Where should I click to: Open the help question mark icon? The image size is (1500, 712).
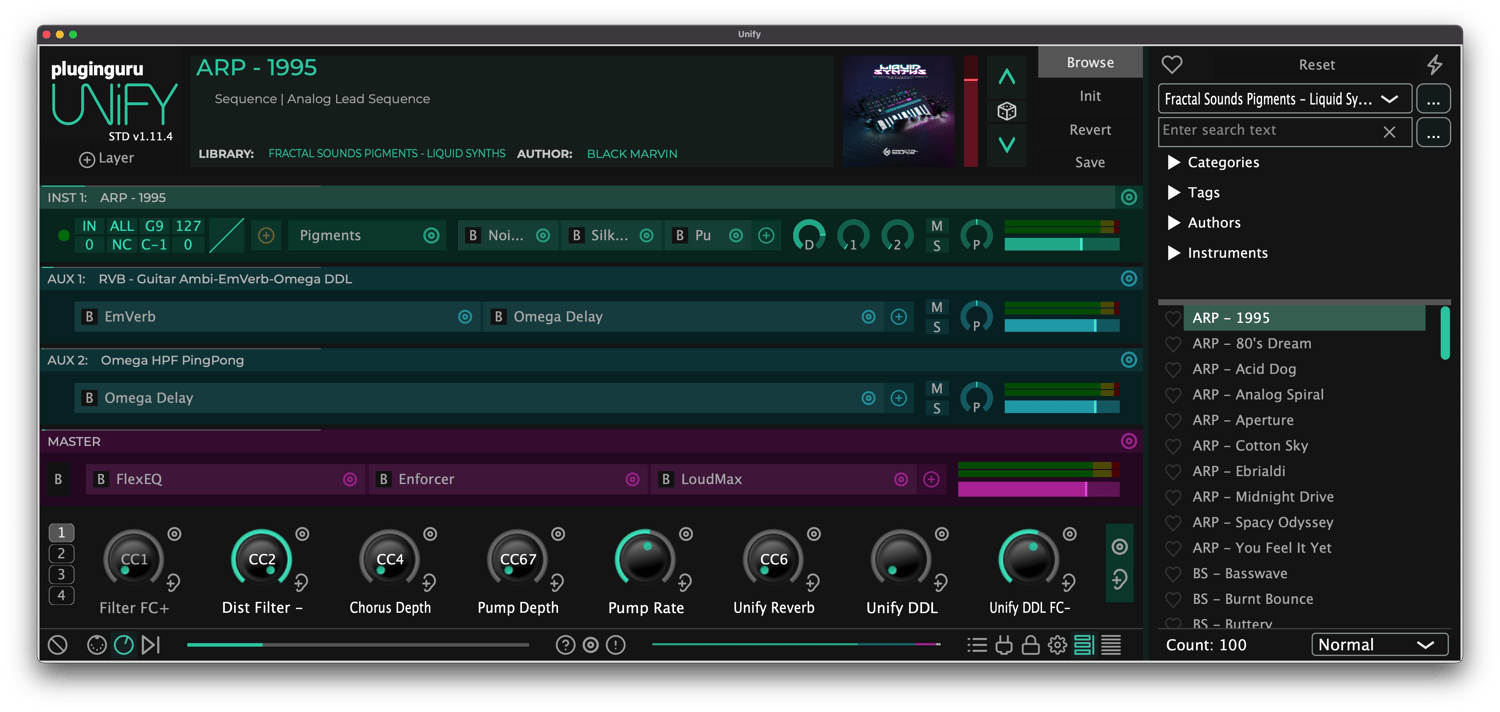[x=565, y=645]
